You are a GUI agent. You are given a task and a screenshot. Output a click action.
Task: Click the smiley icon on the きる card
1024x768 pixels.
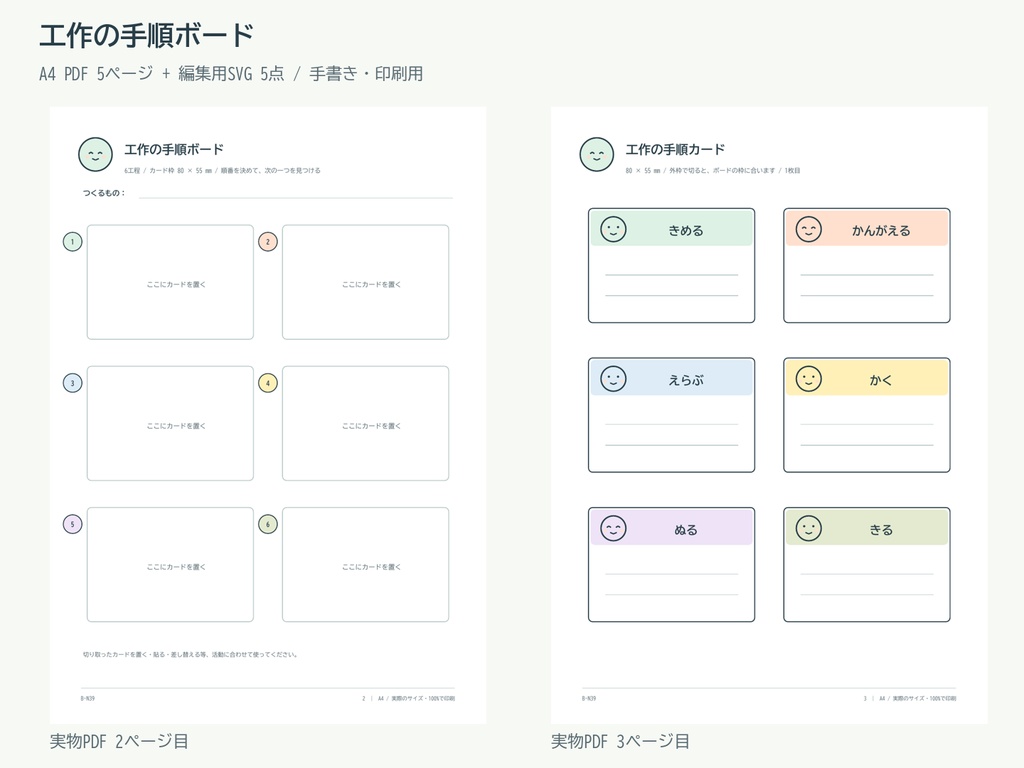[x=808, y=528]
